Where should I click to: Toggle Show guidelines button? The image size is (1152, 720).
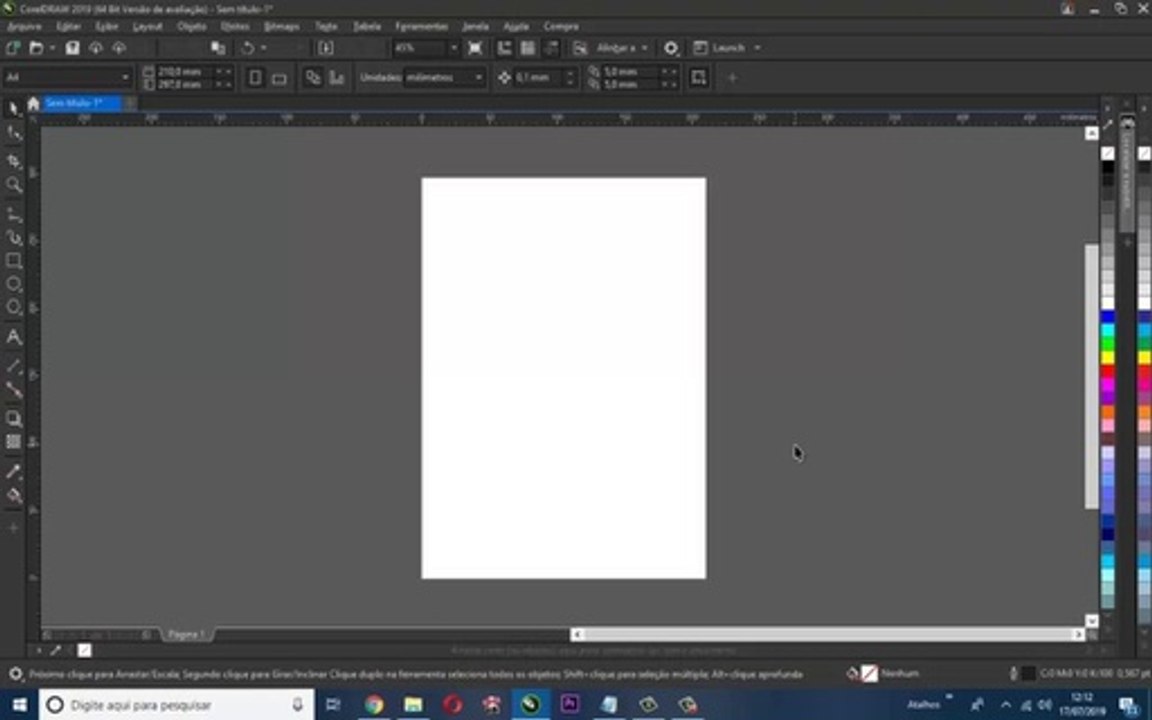tap(551, 48)
